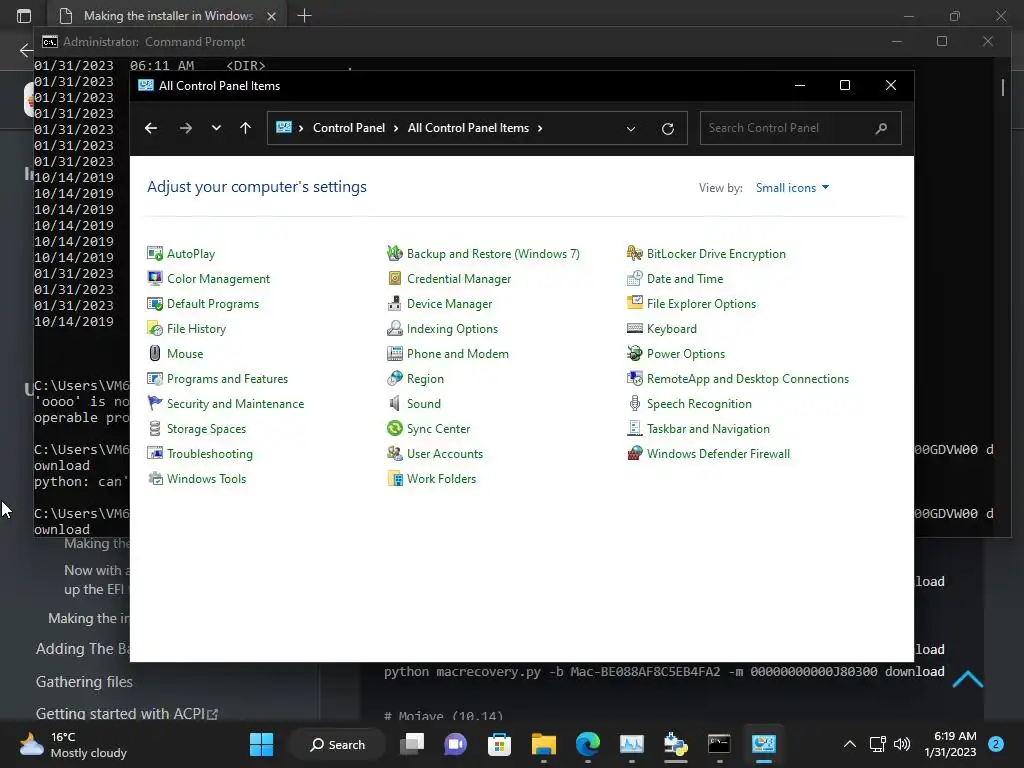Open the AutoPlay icon
The image size is (1024, 768).
tap(155, 253)
